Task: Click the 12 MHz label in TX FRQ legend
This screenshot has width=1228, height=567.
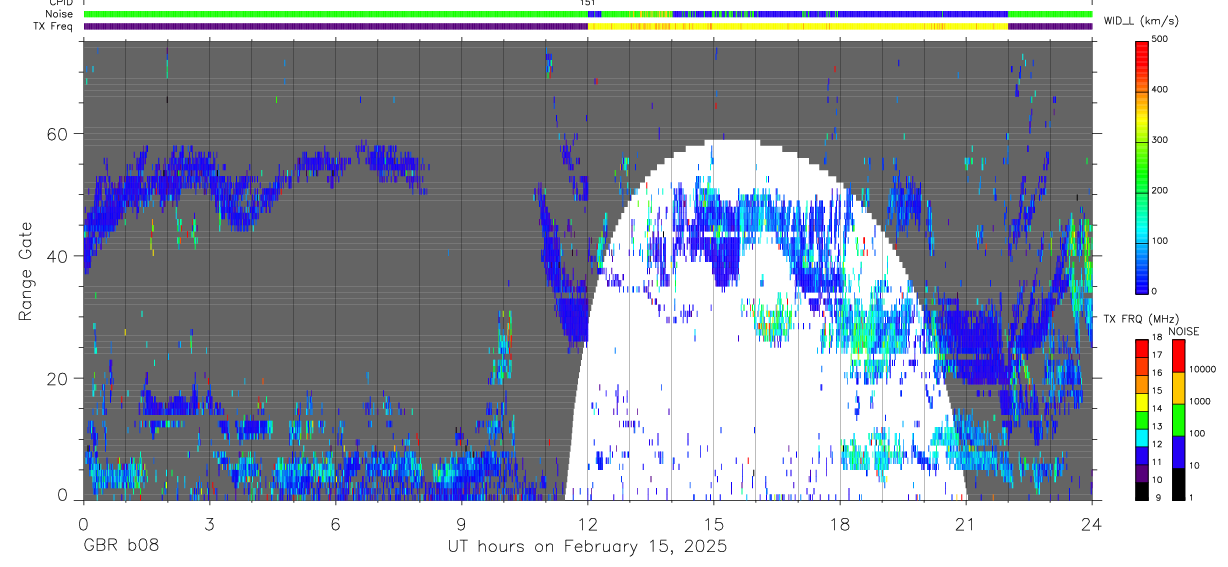Action: point(1158,445)
